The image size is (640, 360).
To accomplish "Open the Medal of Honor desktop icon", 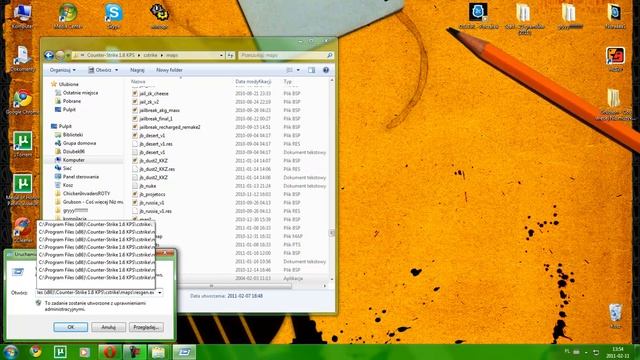I will coord(22,190).
